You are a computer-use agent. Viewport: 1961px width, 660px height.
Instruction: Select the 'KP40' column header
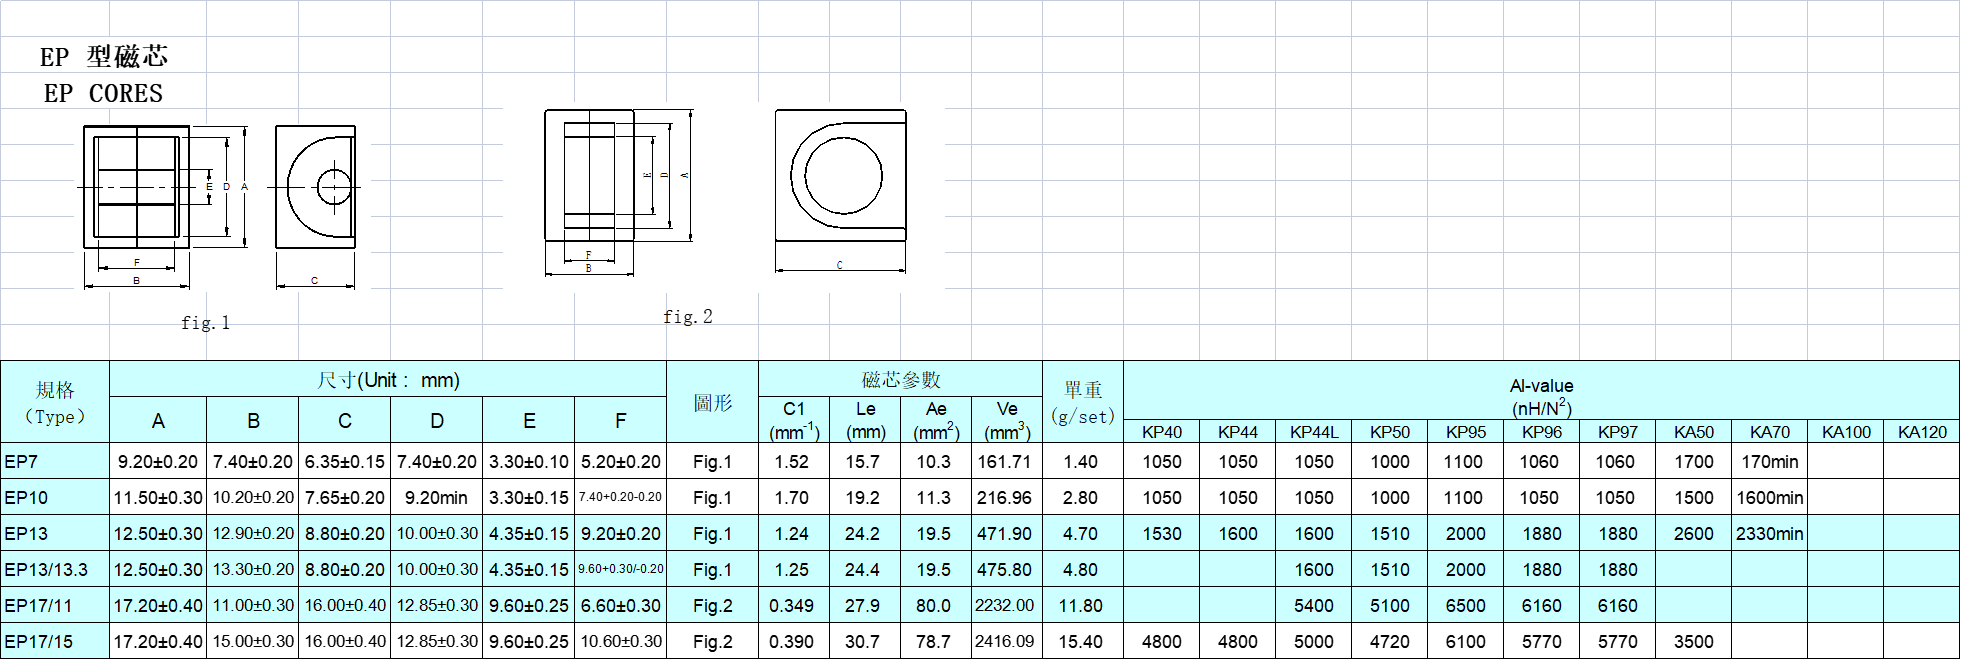(x=1162, y=432)
